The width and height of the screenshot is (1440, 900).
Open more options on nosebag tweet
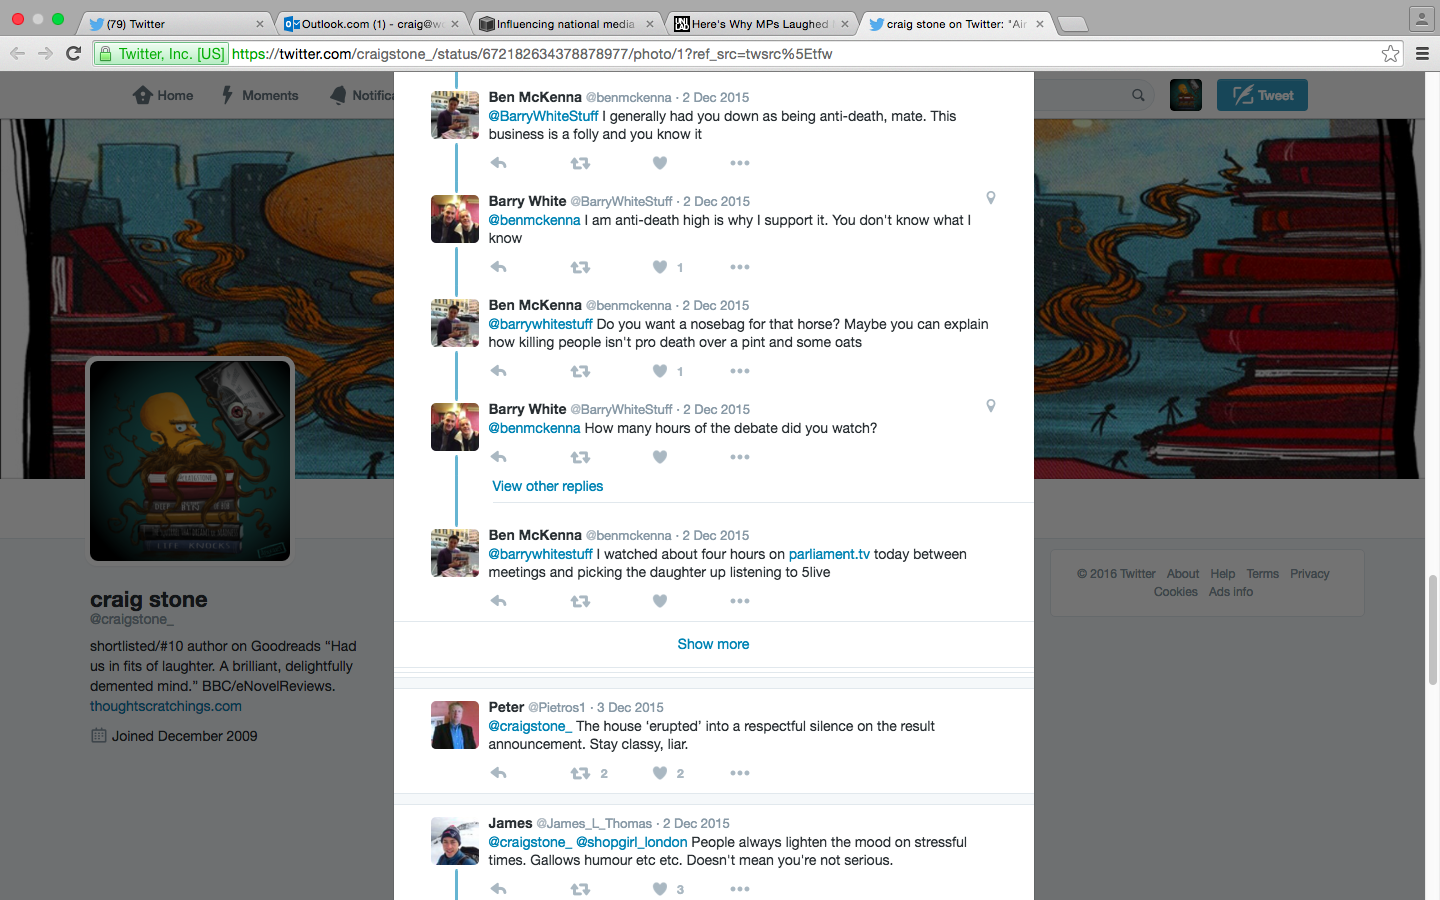[740, 371]
